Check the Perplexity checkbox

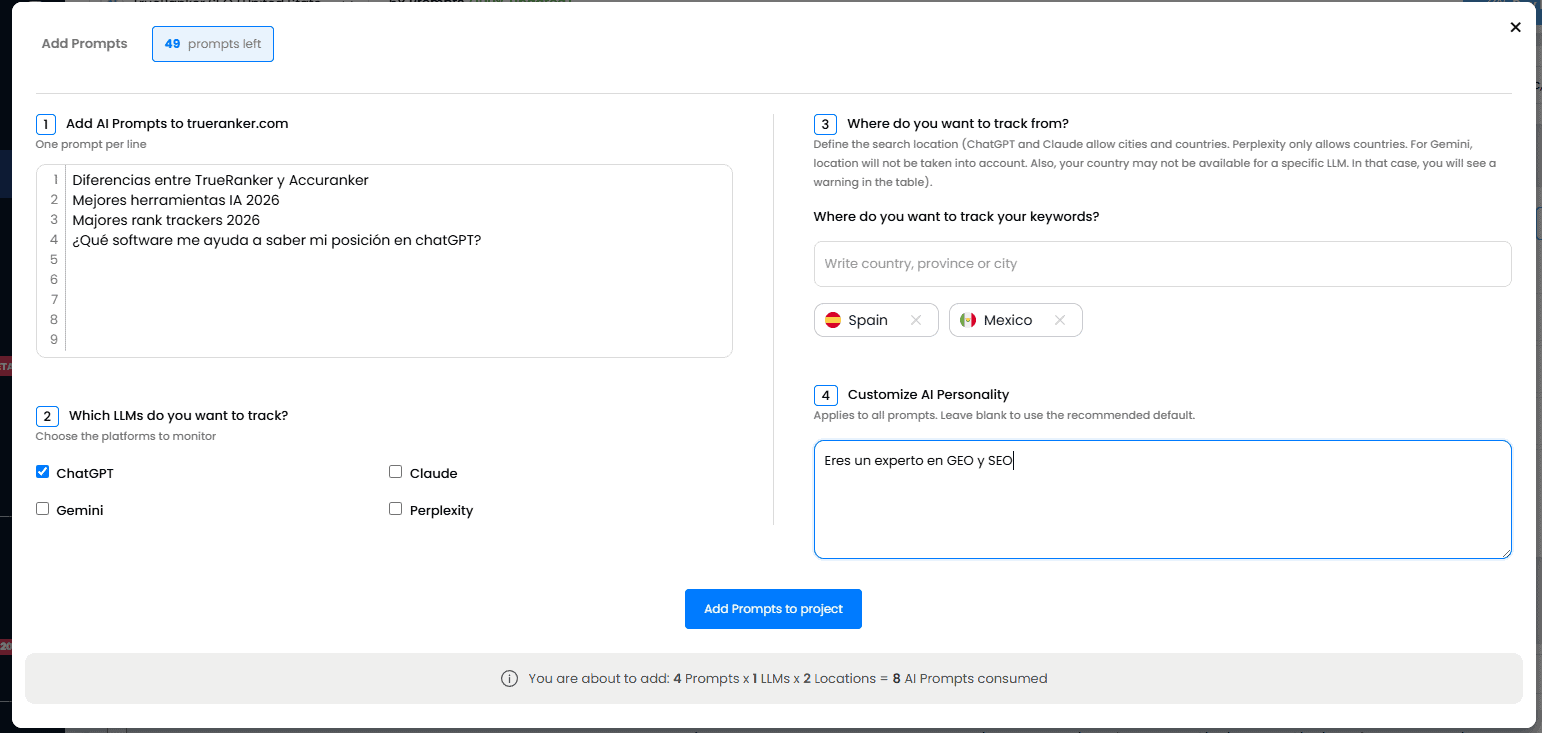[396, 509]
